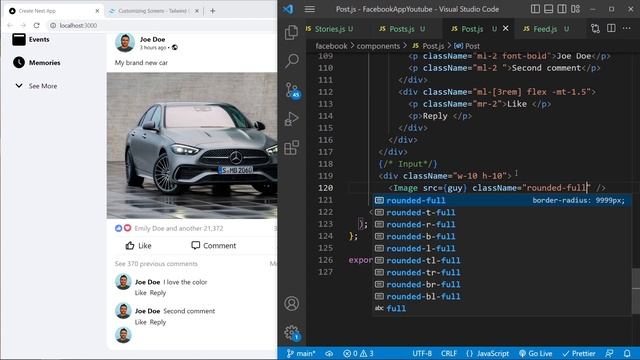Click the publish-to-cloud icon in the status bar

coord(329,353)
